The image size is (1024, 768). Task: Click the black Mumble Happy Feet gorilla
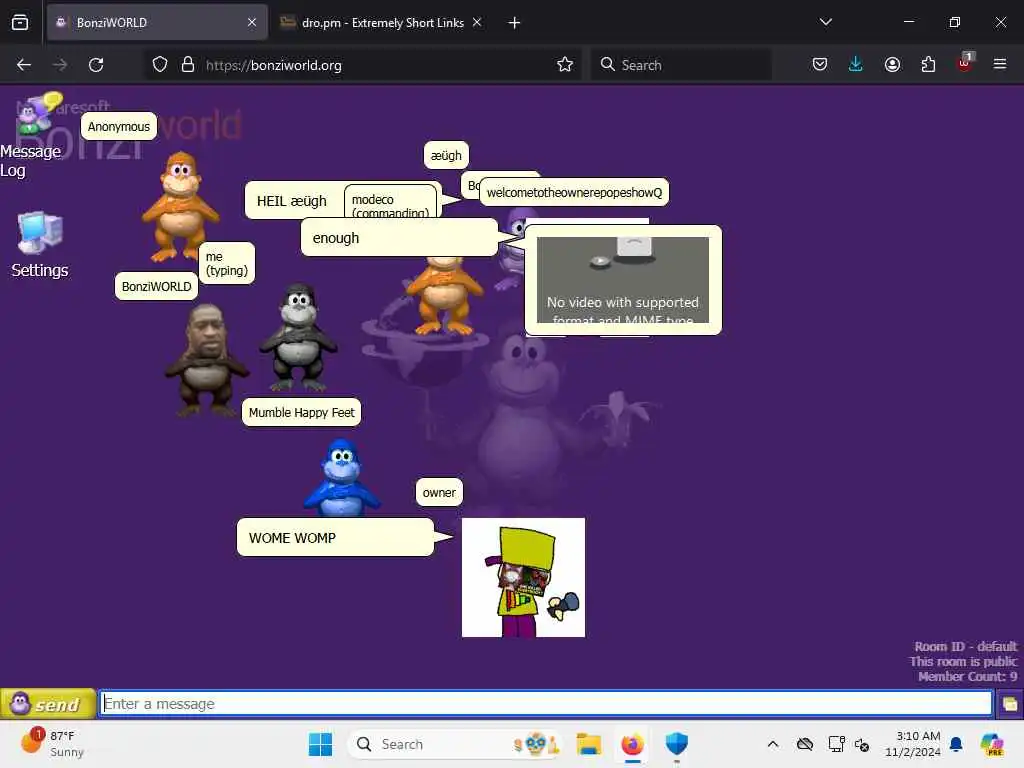298,338
